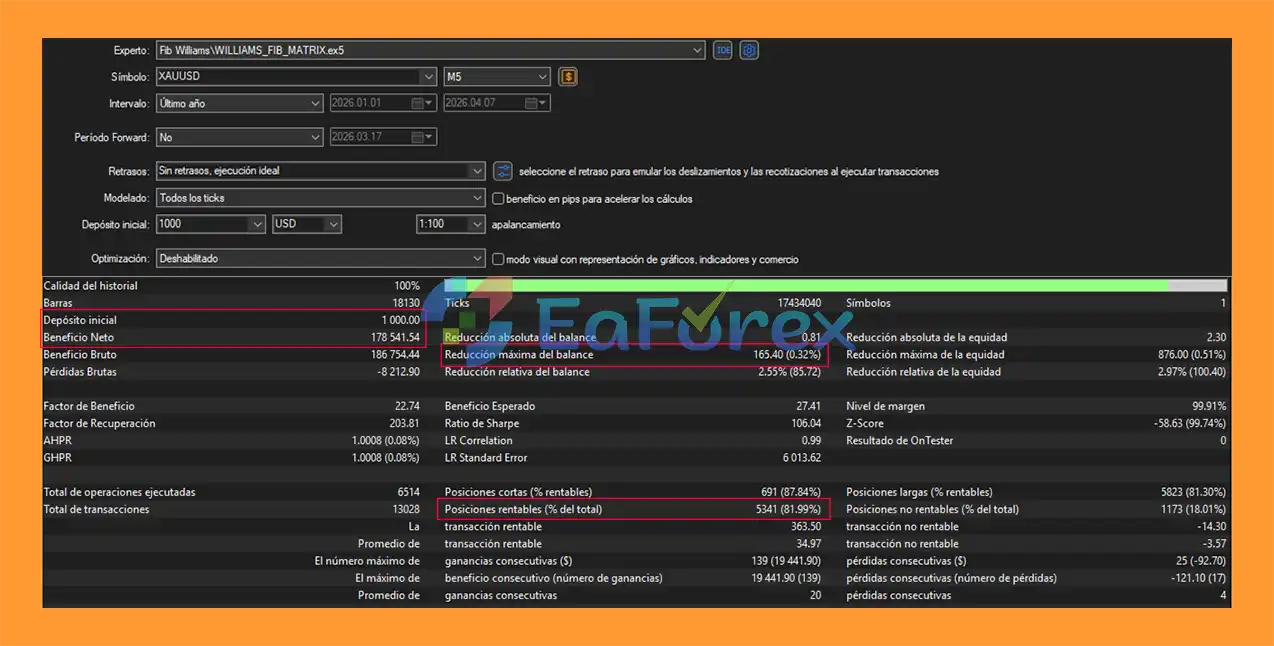Screen dimensions: 1274x646
Task: Expand the Experto dropdown list
Action: click(697, 50)
